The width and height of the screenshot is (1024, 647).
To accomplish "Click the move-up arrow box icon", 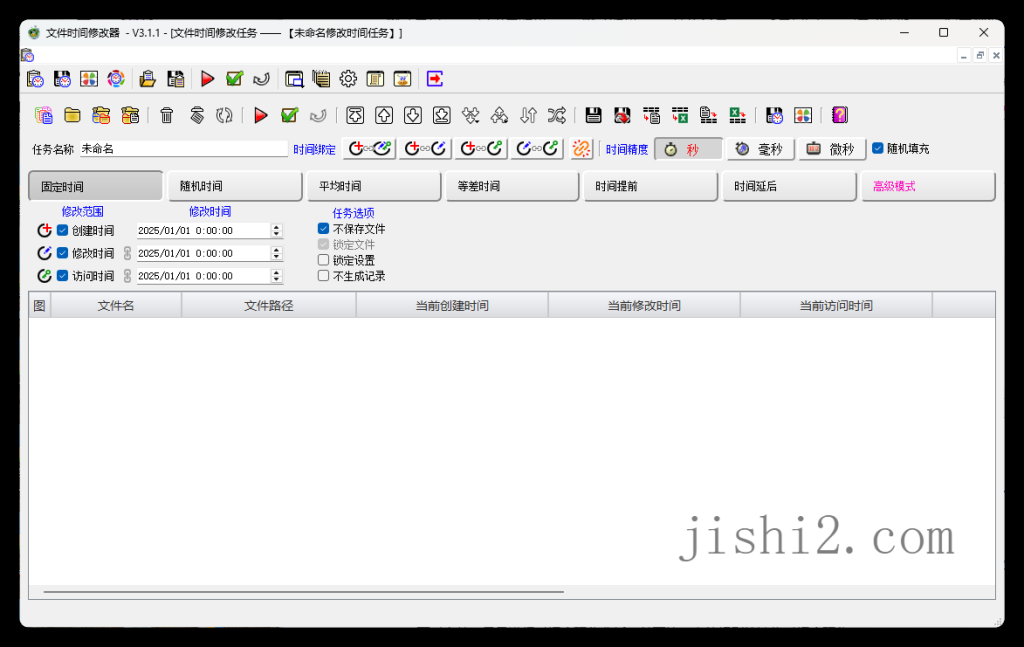I will 384,116.
